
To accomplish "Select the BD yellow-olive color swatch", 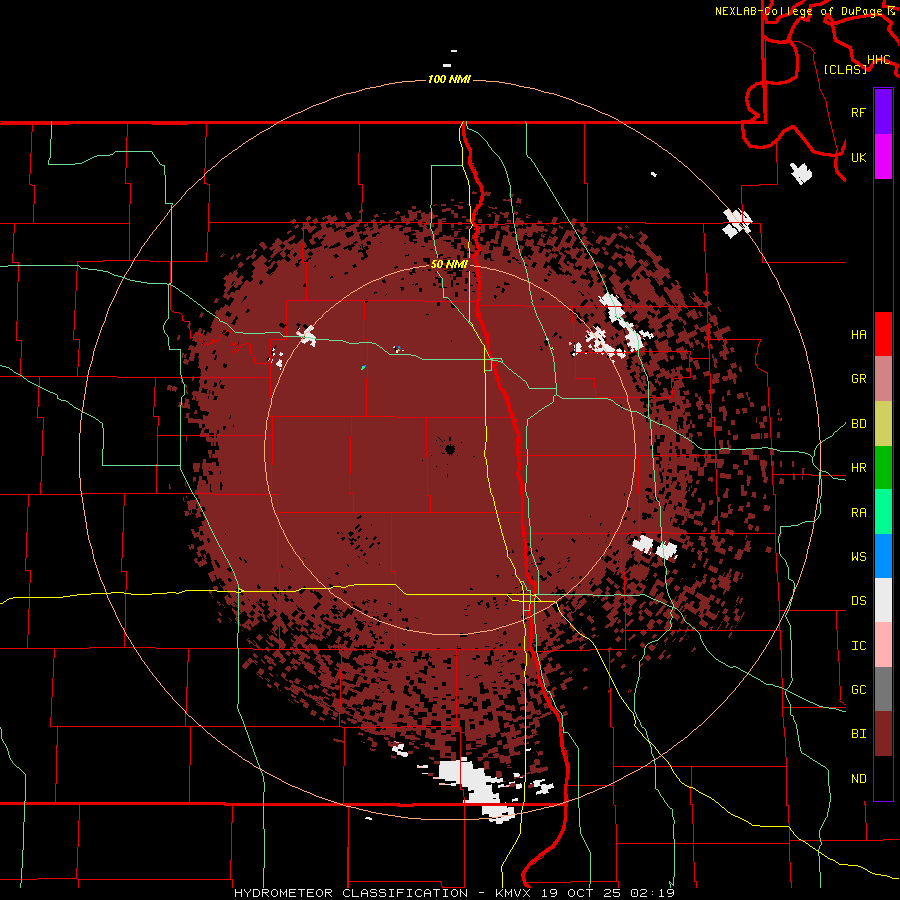I will 883,423.
